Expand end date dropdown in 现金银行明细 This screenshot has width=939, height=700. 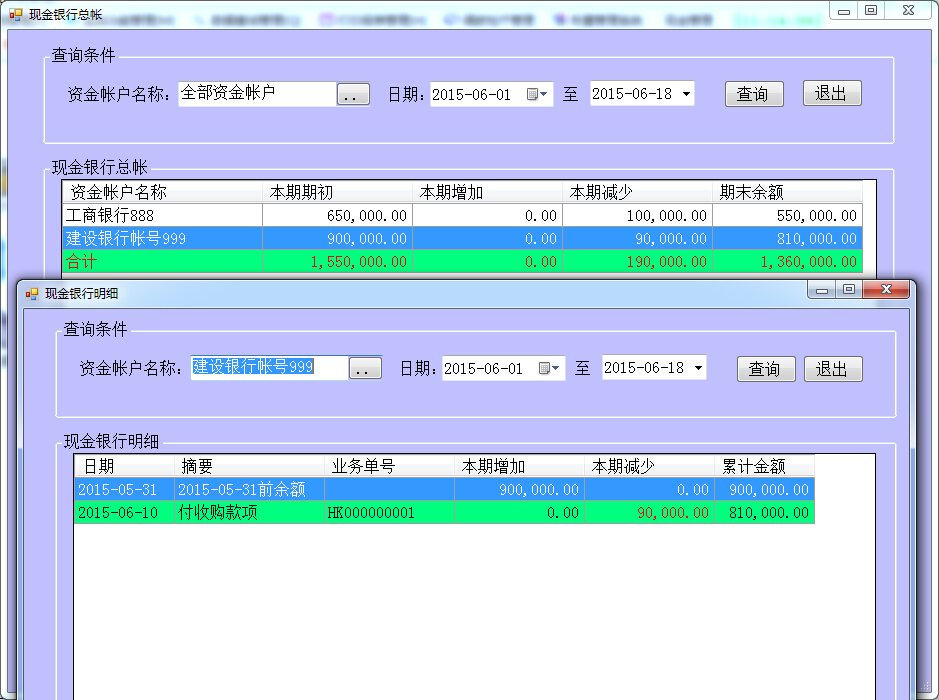click(697, 368)
